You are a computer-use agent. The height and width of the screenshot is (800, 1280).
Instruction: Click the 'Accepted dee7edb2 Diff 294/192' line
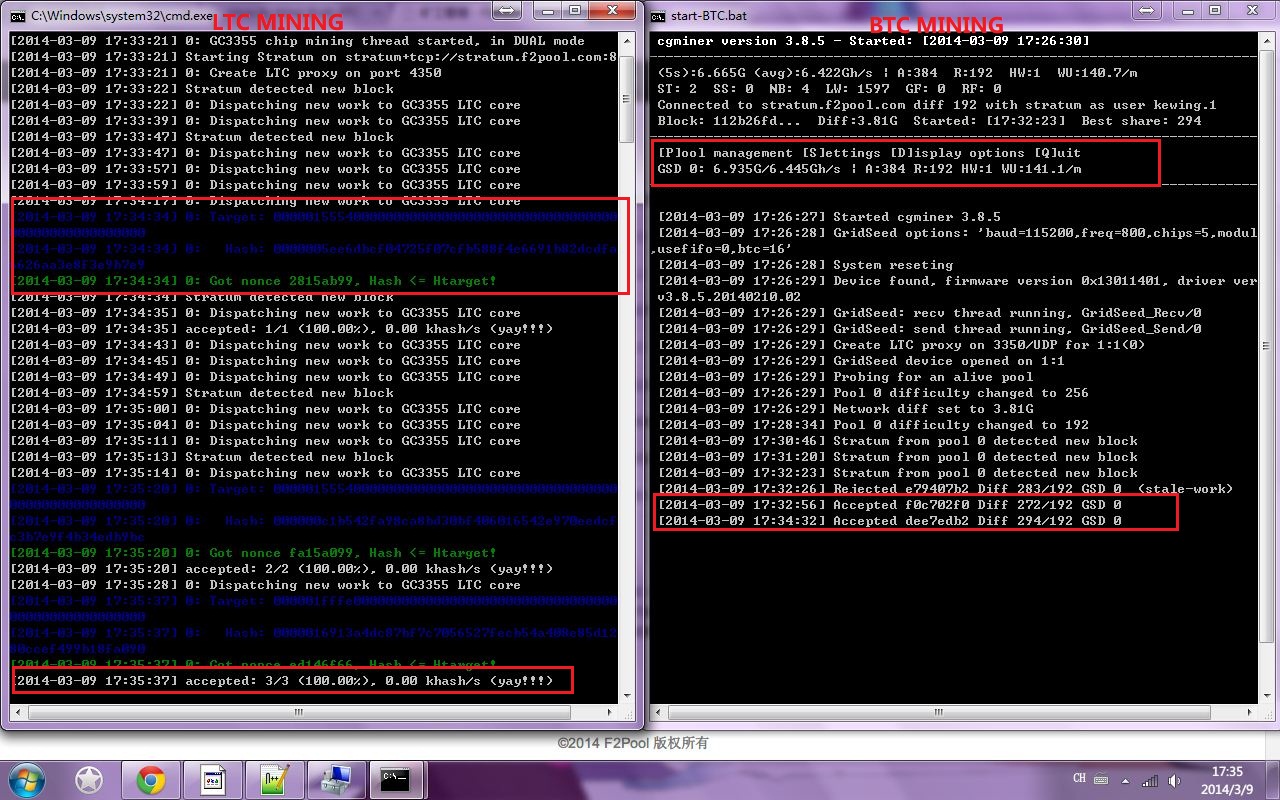889,521
